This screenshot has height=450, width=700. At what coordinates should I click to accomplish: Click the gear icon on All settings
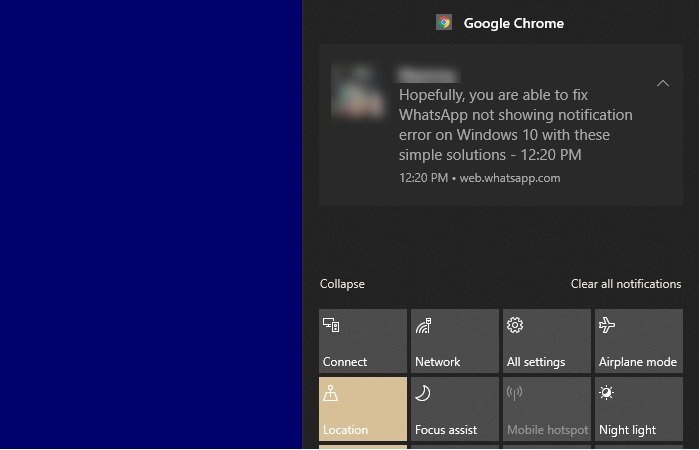pyautogui.click(x=515, y=325)
